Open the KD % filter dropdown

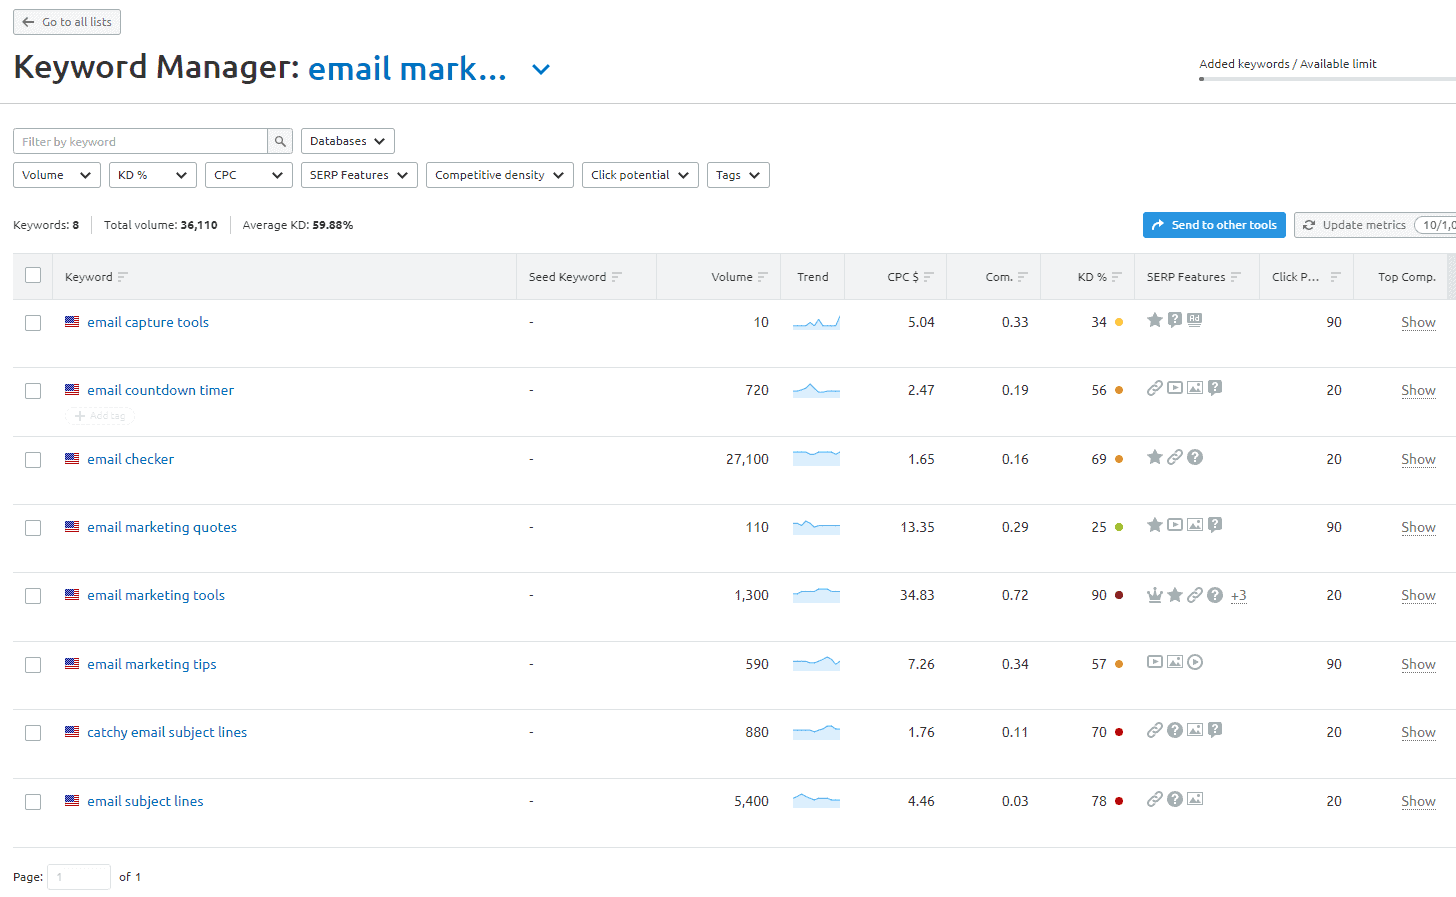(153, 175)
